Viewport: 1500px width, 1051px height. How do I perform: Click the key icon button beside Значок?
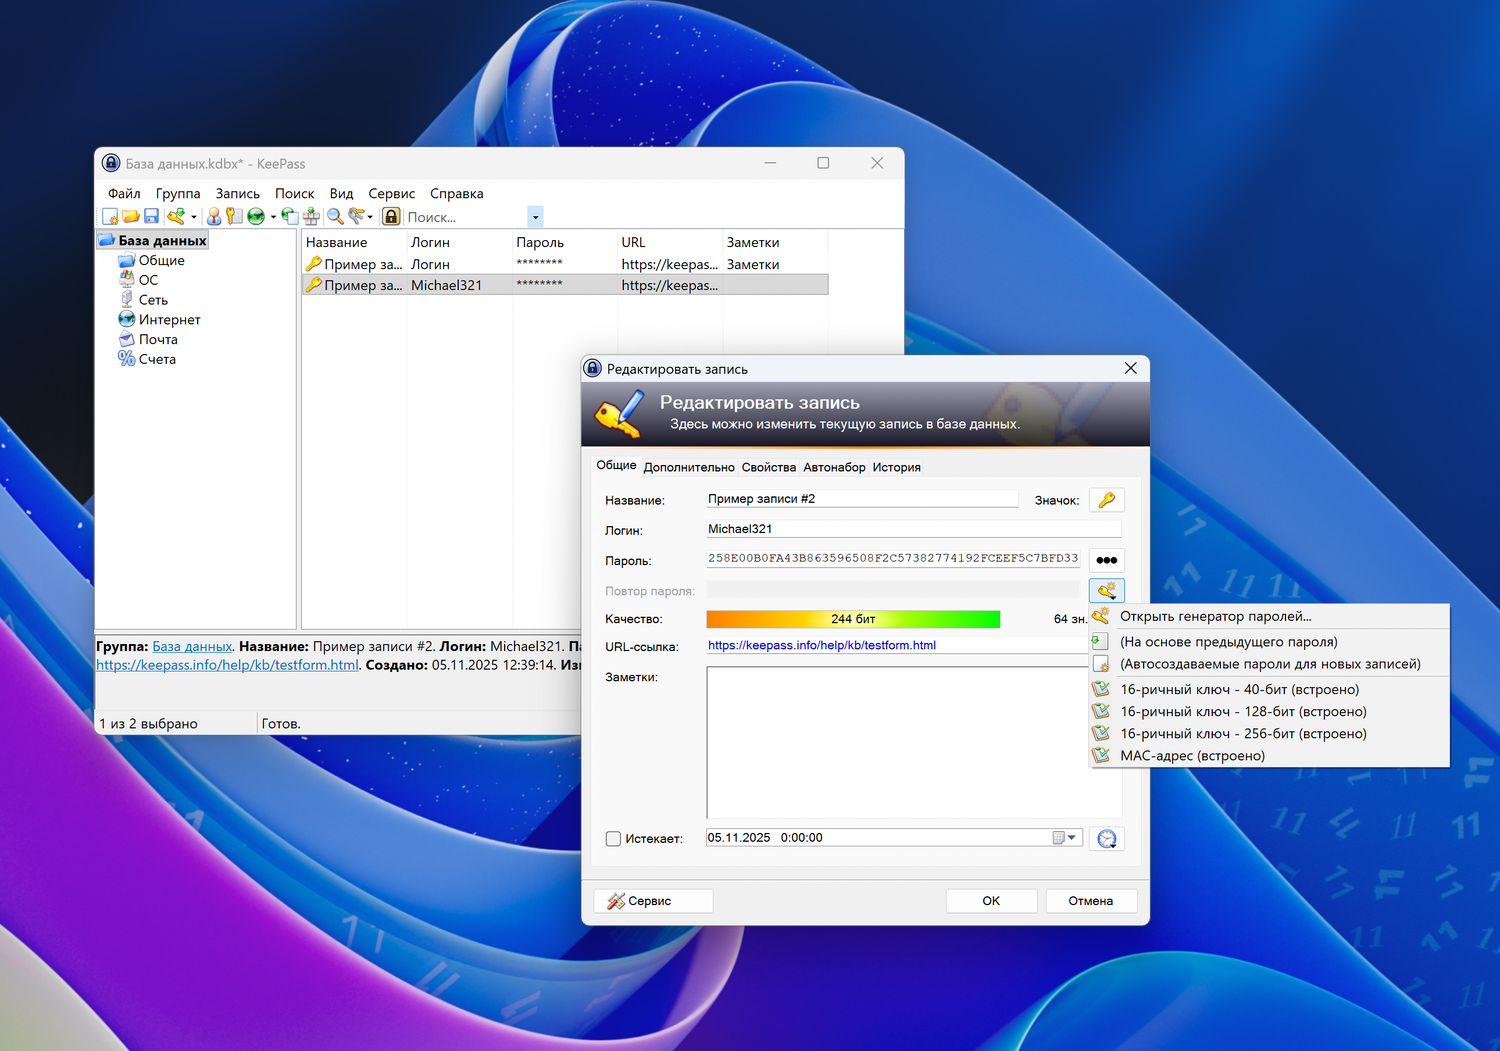[1106, 500]
